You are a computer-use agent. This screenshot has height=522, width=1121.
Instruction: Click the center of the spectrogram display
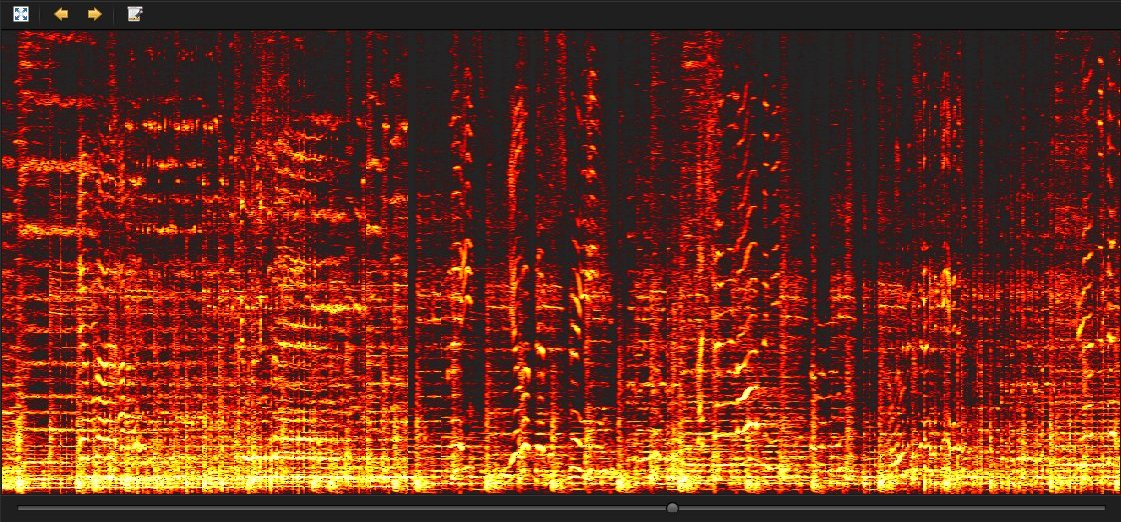click(560, 262)
